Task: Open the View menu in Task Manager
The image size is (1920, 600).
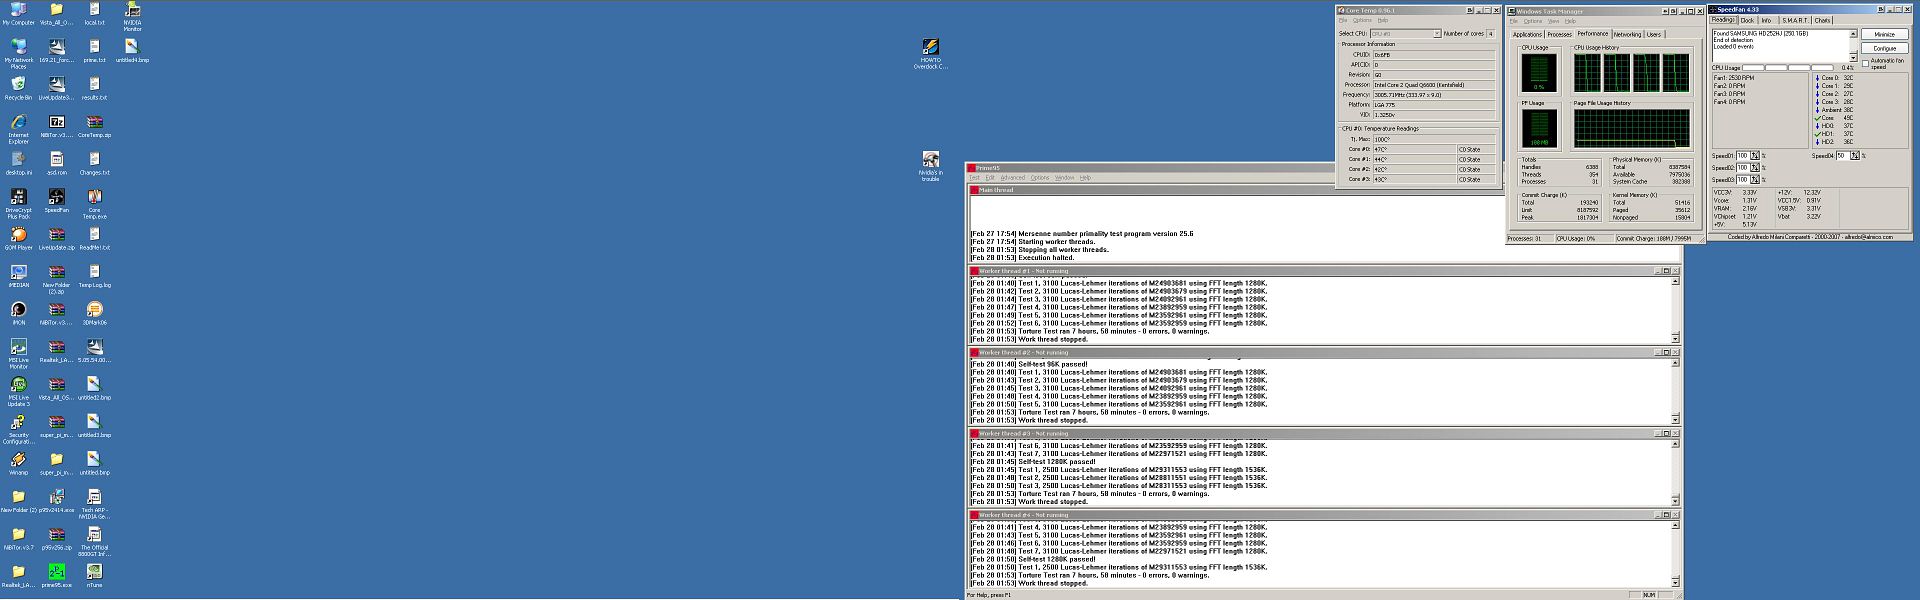Action: (x=1553, y=21)
